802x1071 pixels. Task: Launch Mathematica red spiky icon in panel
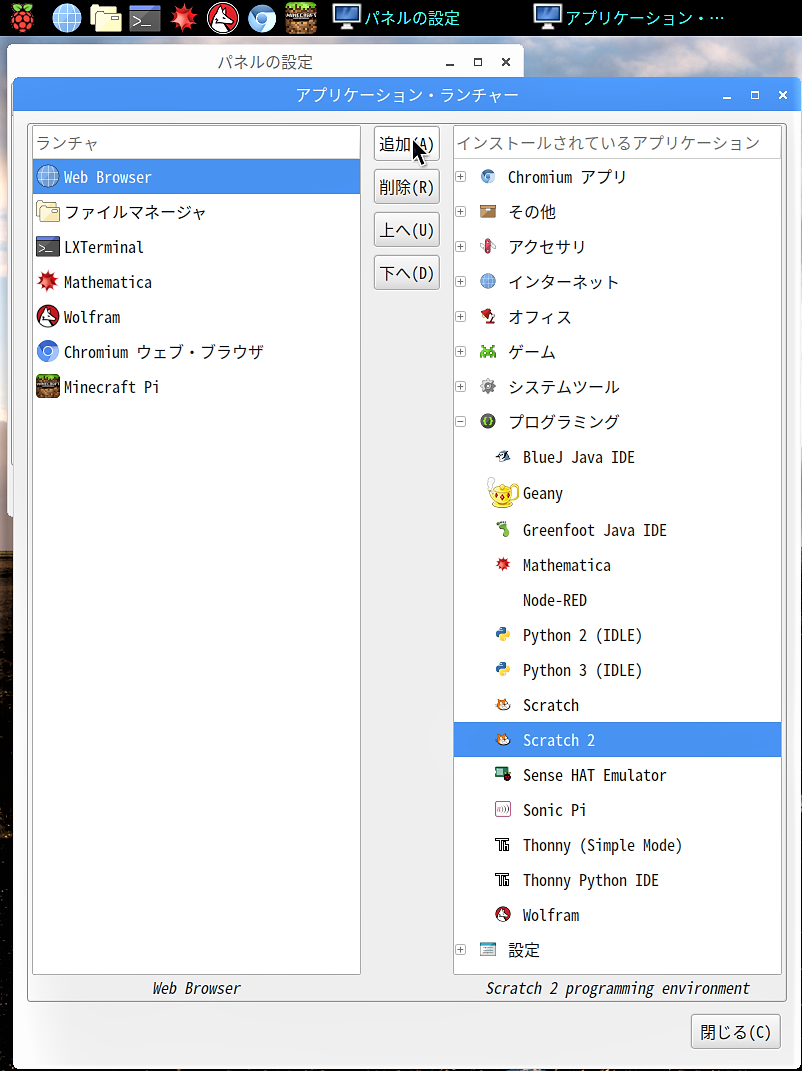coord(184,18)
